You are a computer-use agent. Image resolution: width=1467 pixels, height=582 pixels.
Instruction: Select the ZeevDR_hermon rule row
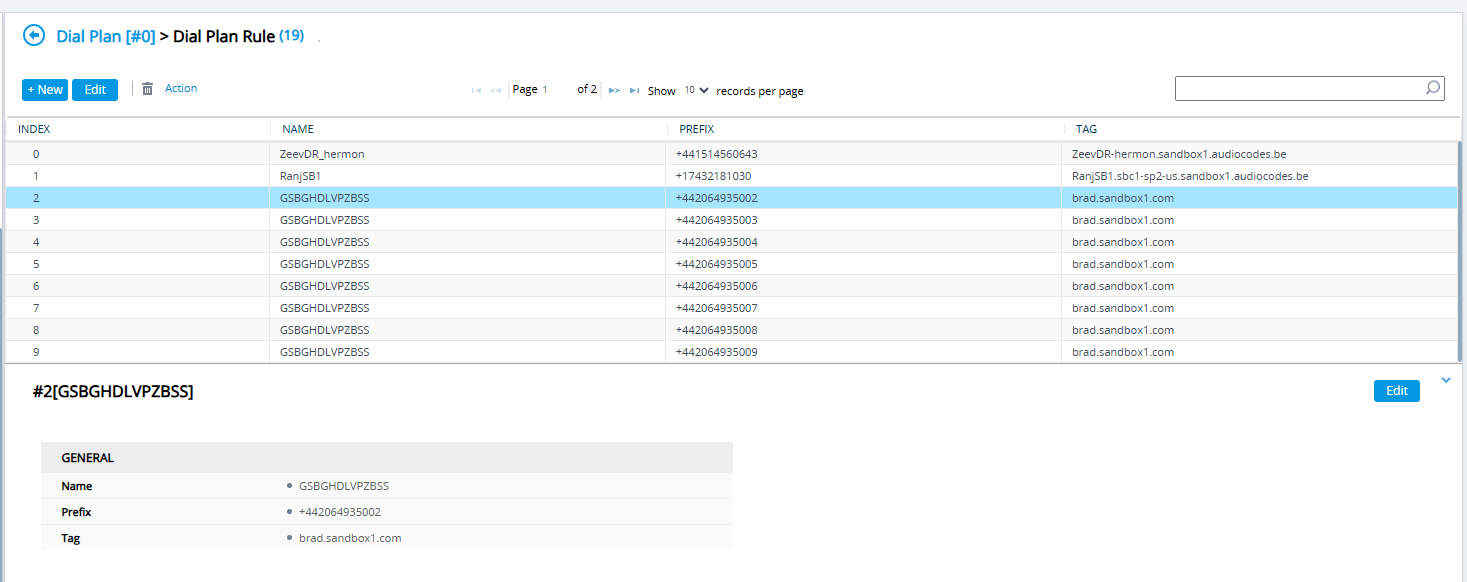(x=400, y=154)
